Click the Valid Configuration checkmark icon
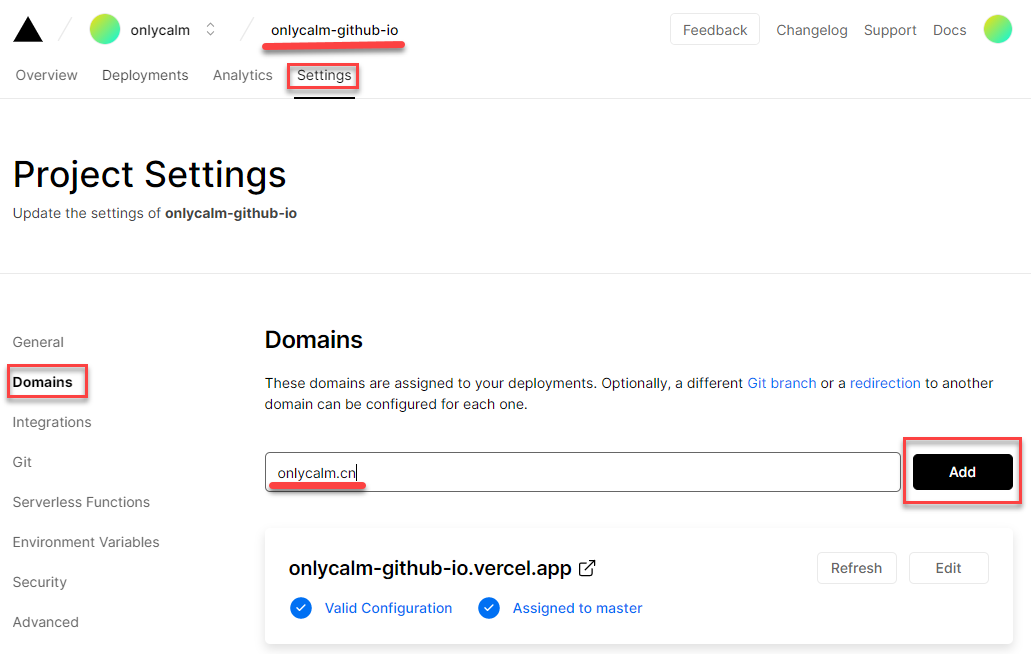 301,608
